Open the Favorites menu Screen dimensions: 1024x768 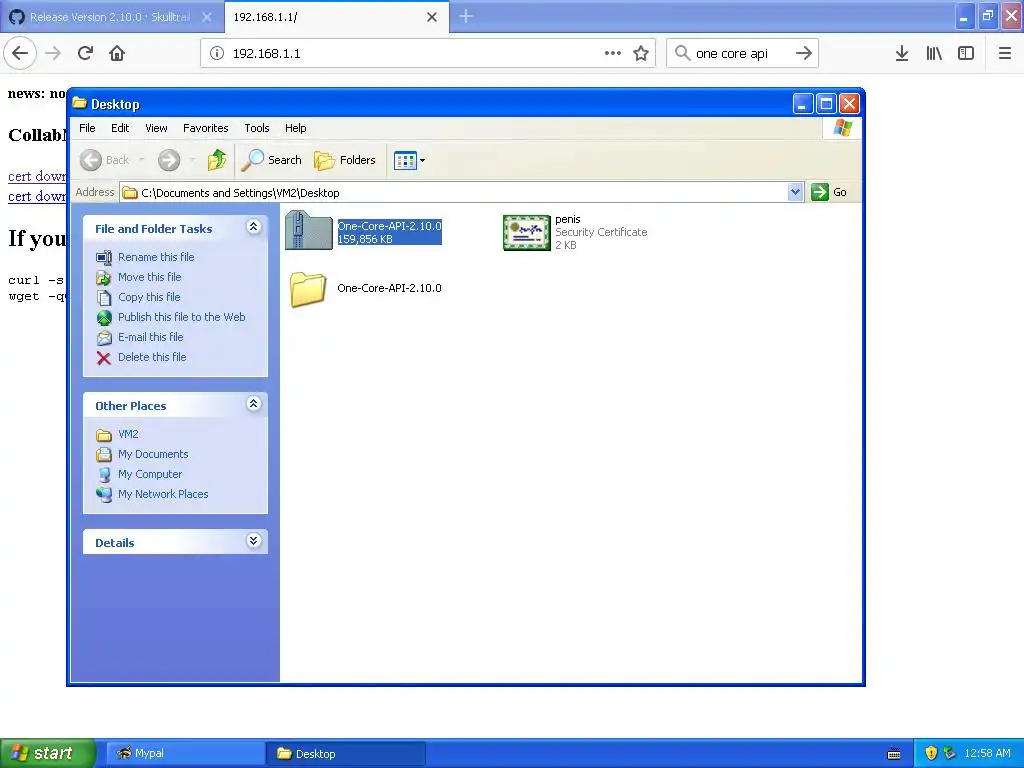206,128
